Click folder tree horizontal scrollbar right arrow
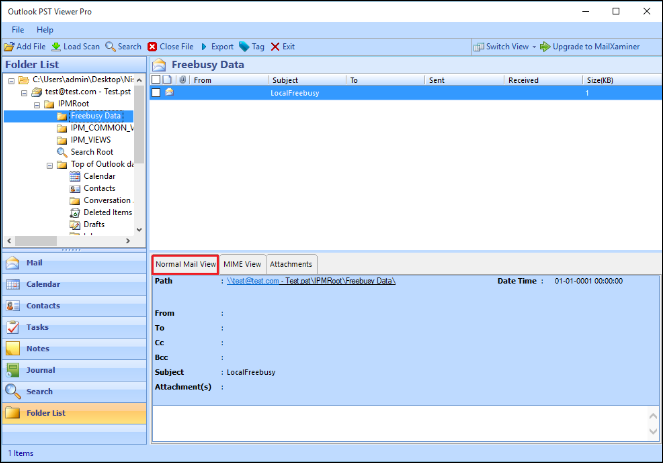This screenshot has height=463, width=663. [128, 241]
